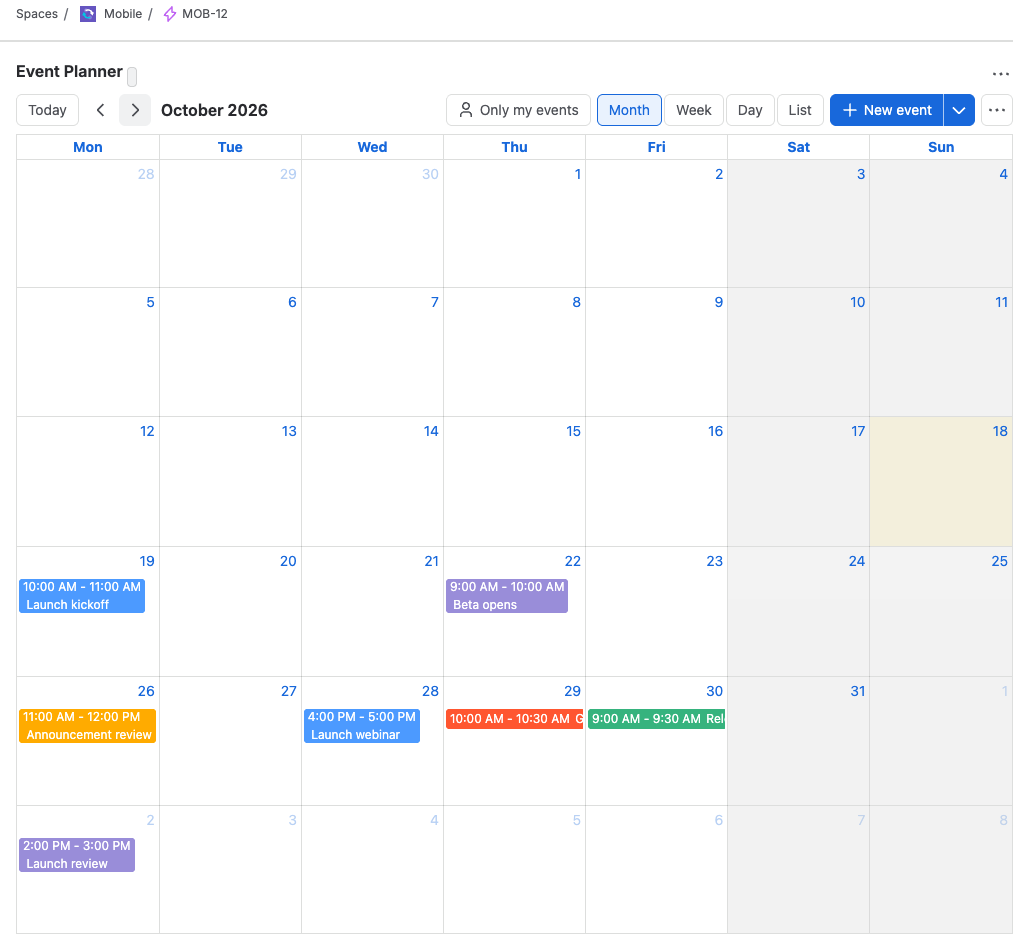This screenshot has height=940, width=1025.
Task: Select day number 15
Action: 573,431
